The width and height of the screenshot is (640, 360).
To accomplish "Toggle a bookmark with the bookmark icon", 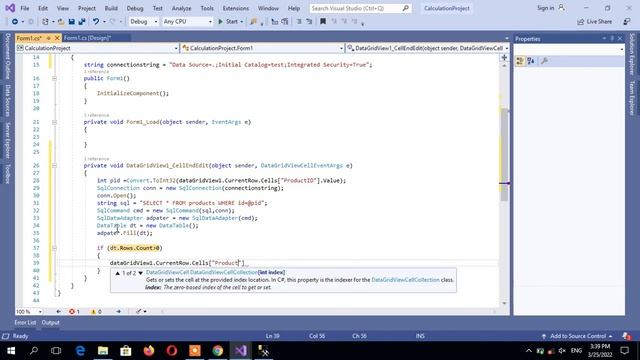I will click(x=323, y=22).
